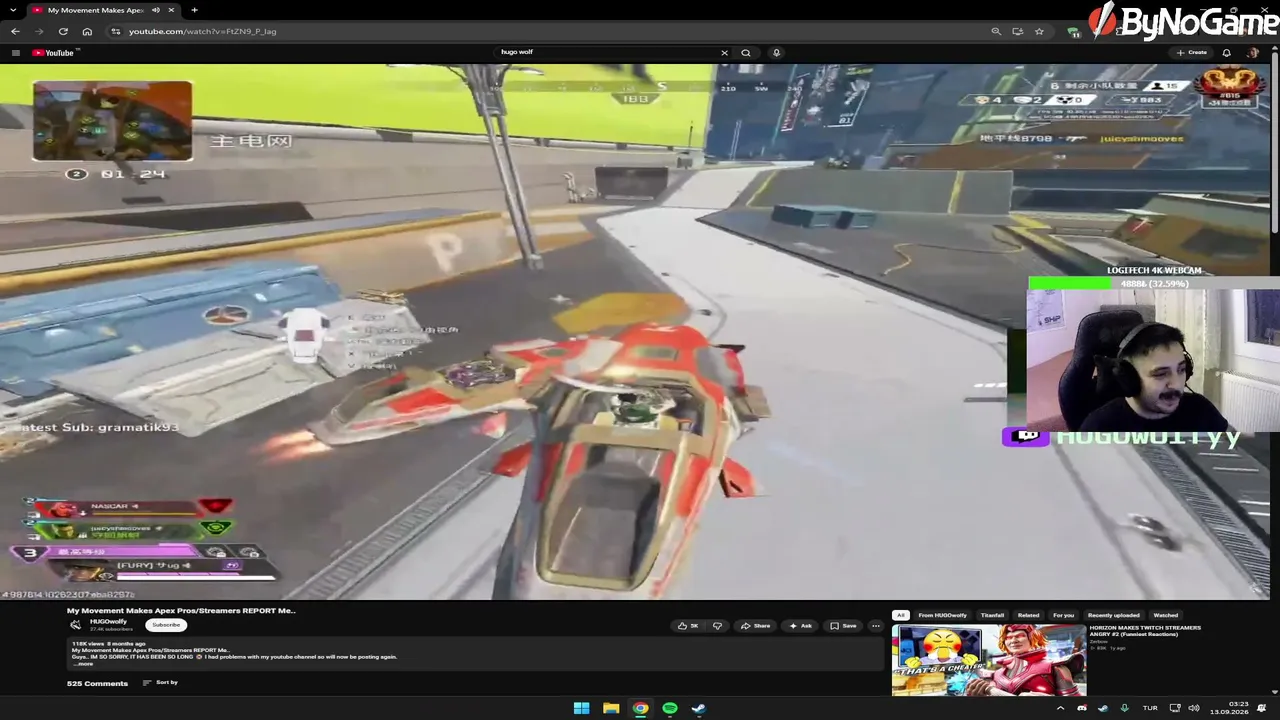Open the YouTube account avatar menu
Screen dimensions: 1280x720
pos(1254,53)
